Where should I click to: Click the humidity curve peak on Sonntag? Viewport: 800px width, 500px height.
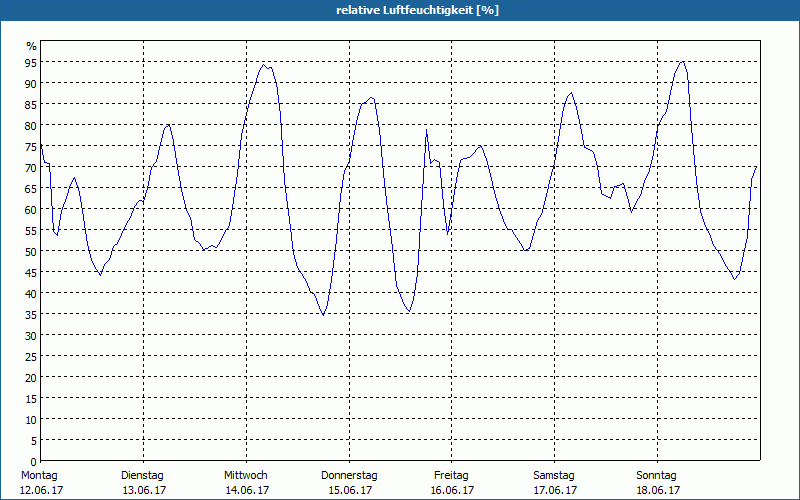coord(682,62)
